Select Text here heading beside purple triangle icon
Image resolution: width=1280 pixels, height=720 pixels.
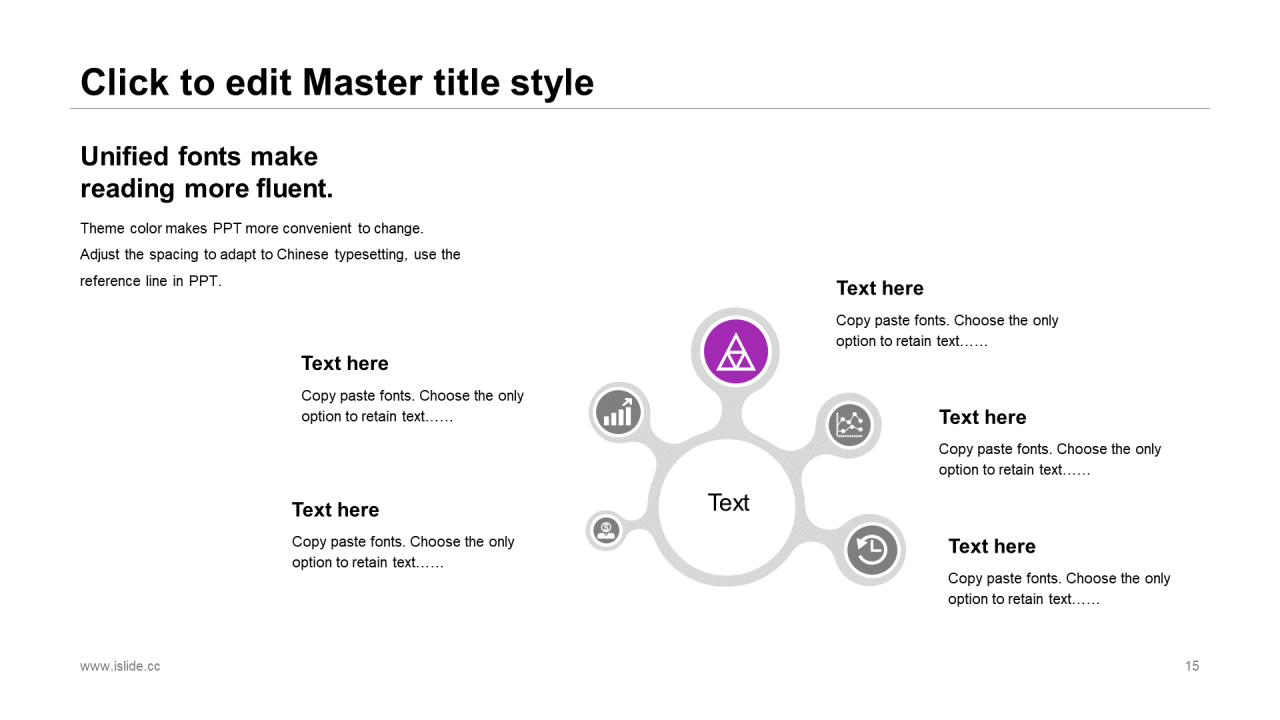879,288
